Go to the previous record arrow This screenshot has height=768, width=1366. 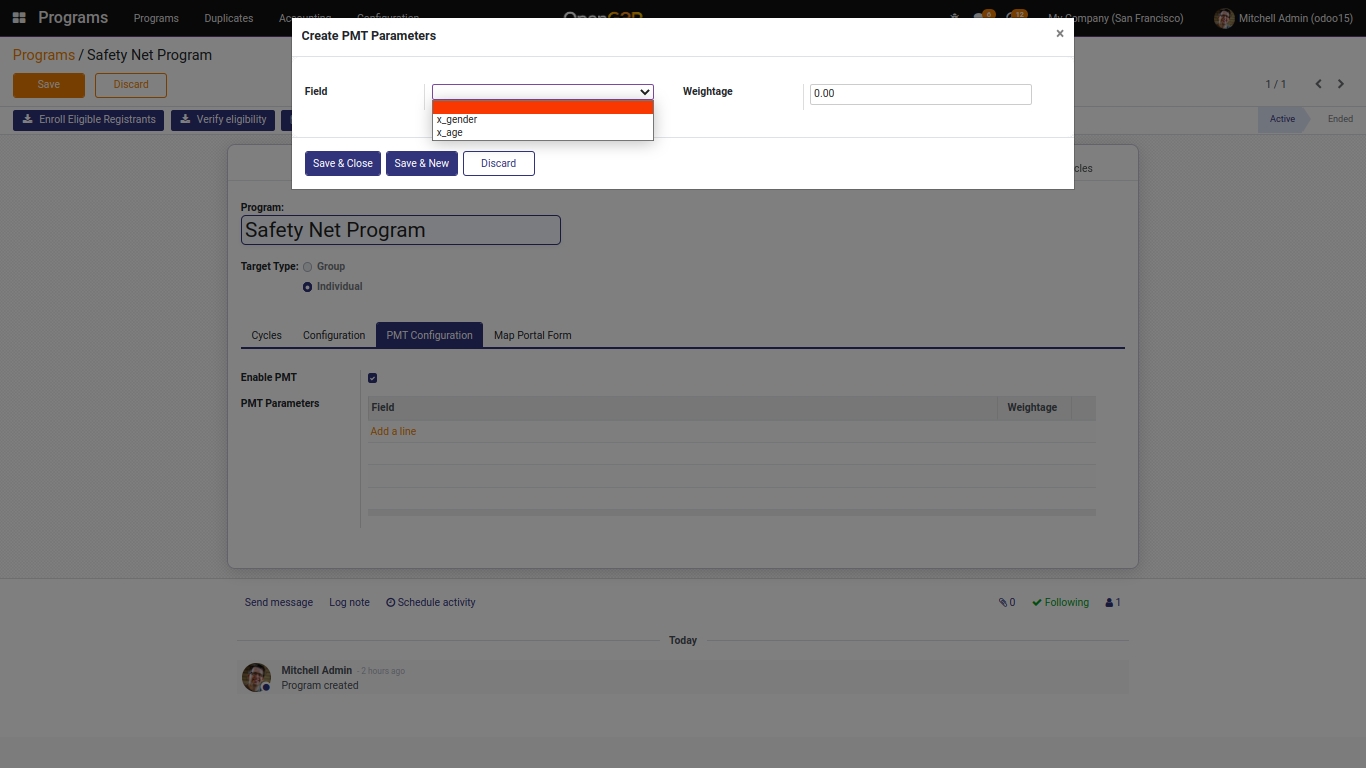1318,84
